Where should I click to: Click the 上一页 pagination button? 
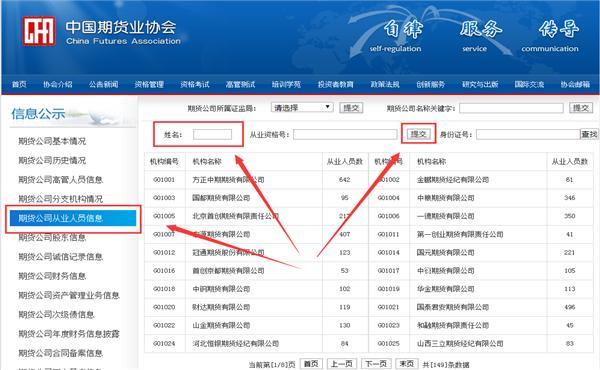point(342,363)
